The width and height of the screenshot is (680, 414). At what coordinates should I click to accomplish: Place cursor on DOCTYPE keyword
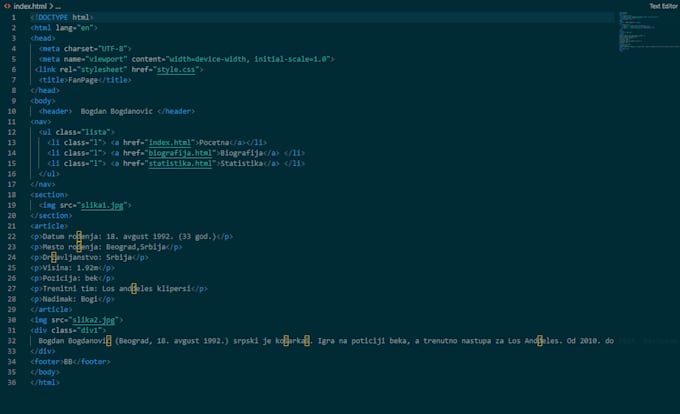tap(53, 17)
